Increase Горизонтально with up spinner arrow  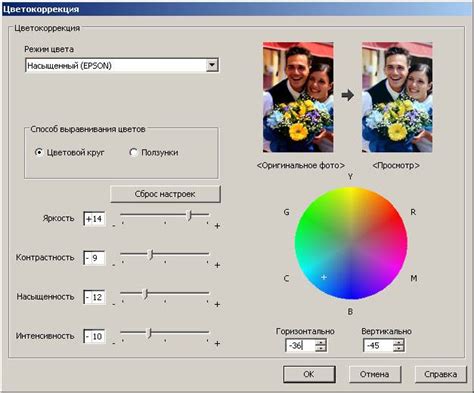point(321,342)
